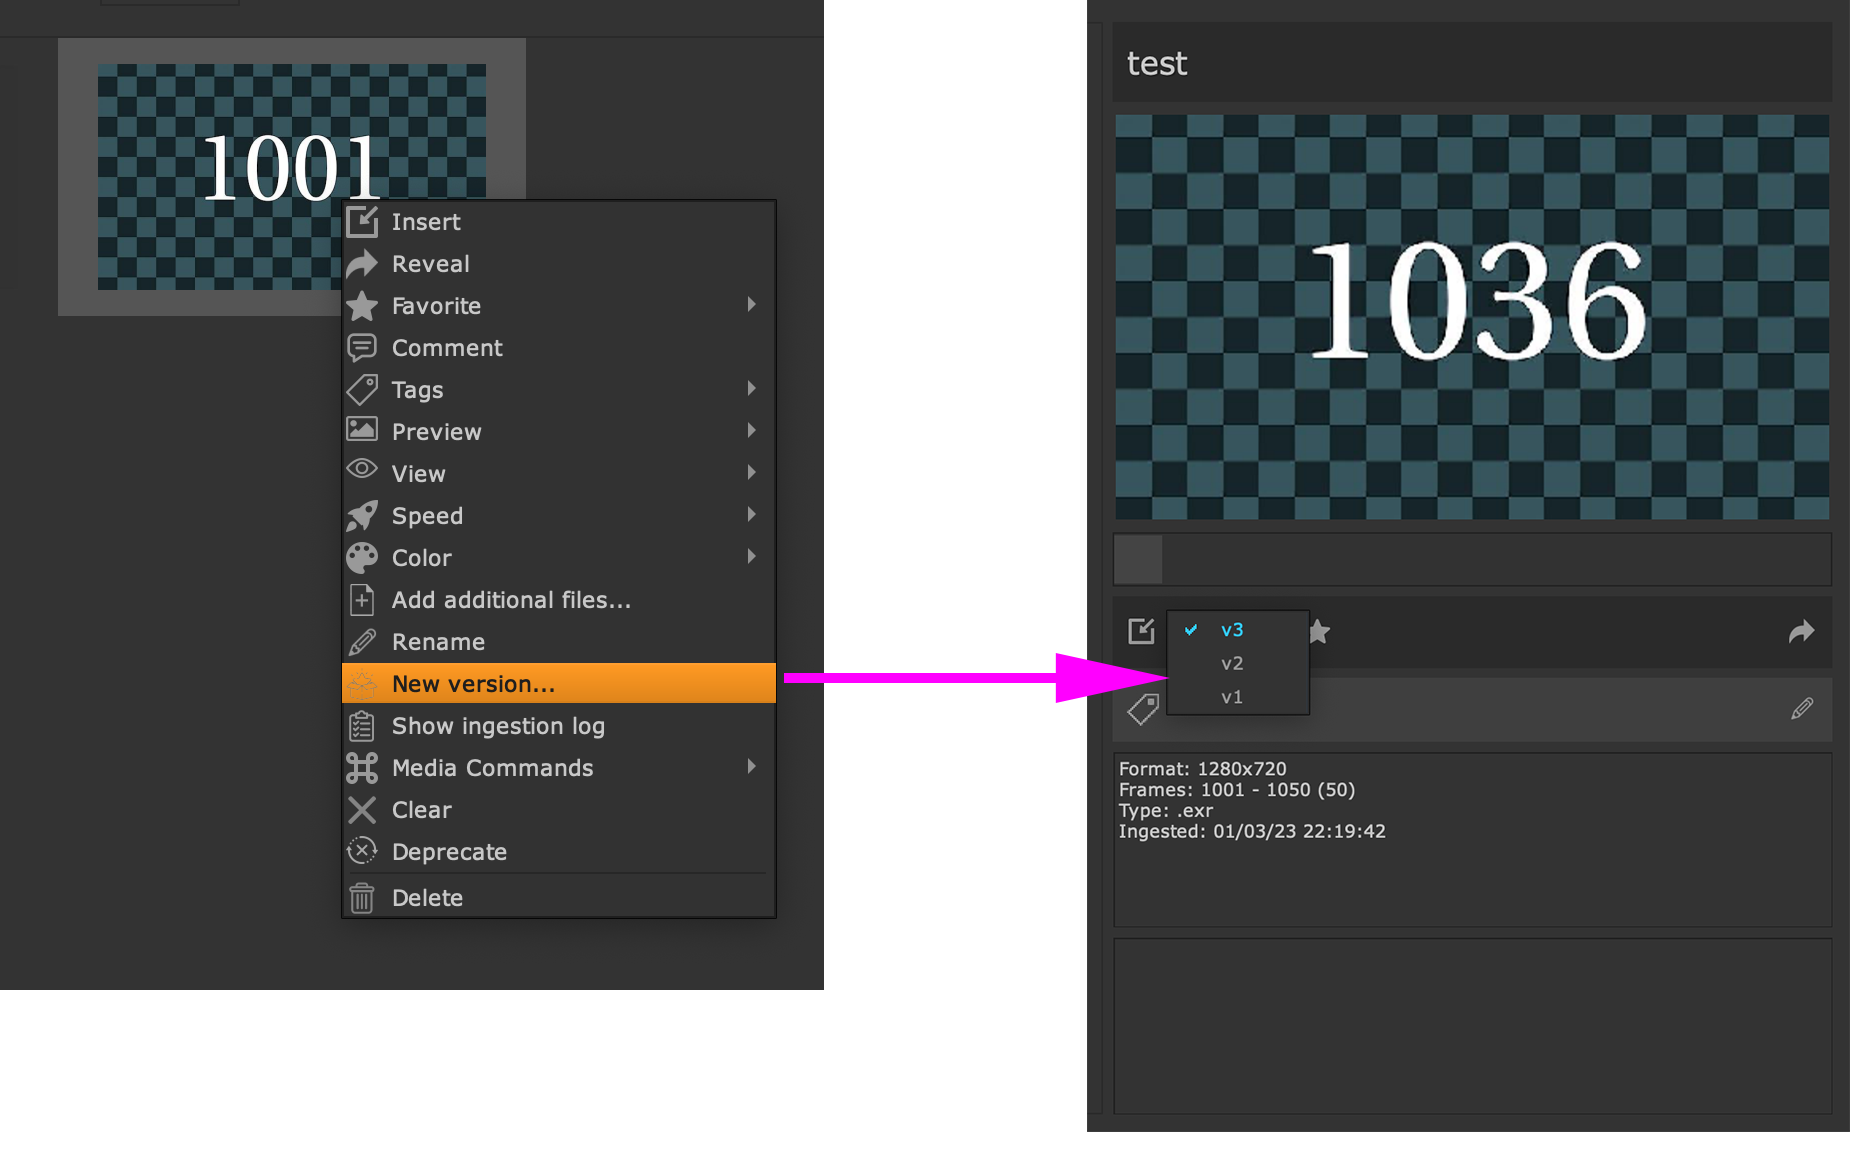The width and height of the screenshot is (1850, 1168).
Task: Click the grey color swatch below the preview
Action: coord(1139,559)
